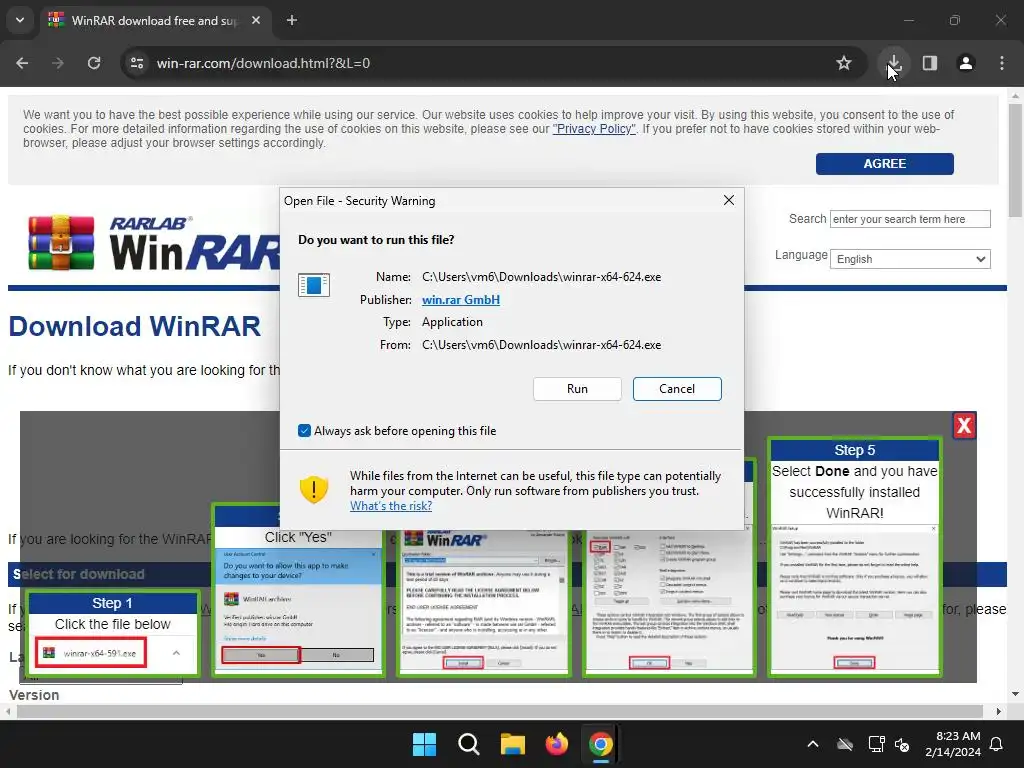Open the Windows Start menu
The width and height of the screenshot is (1024, 768).
(x=424, y=744)
